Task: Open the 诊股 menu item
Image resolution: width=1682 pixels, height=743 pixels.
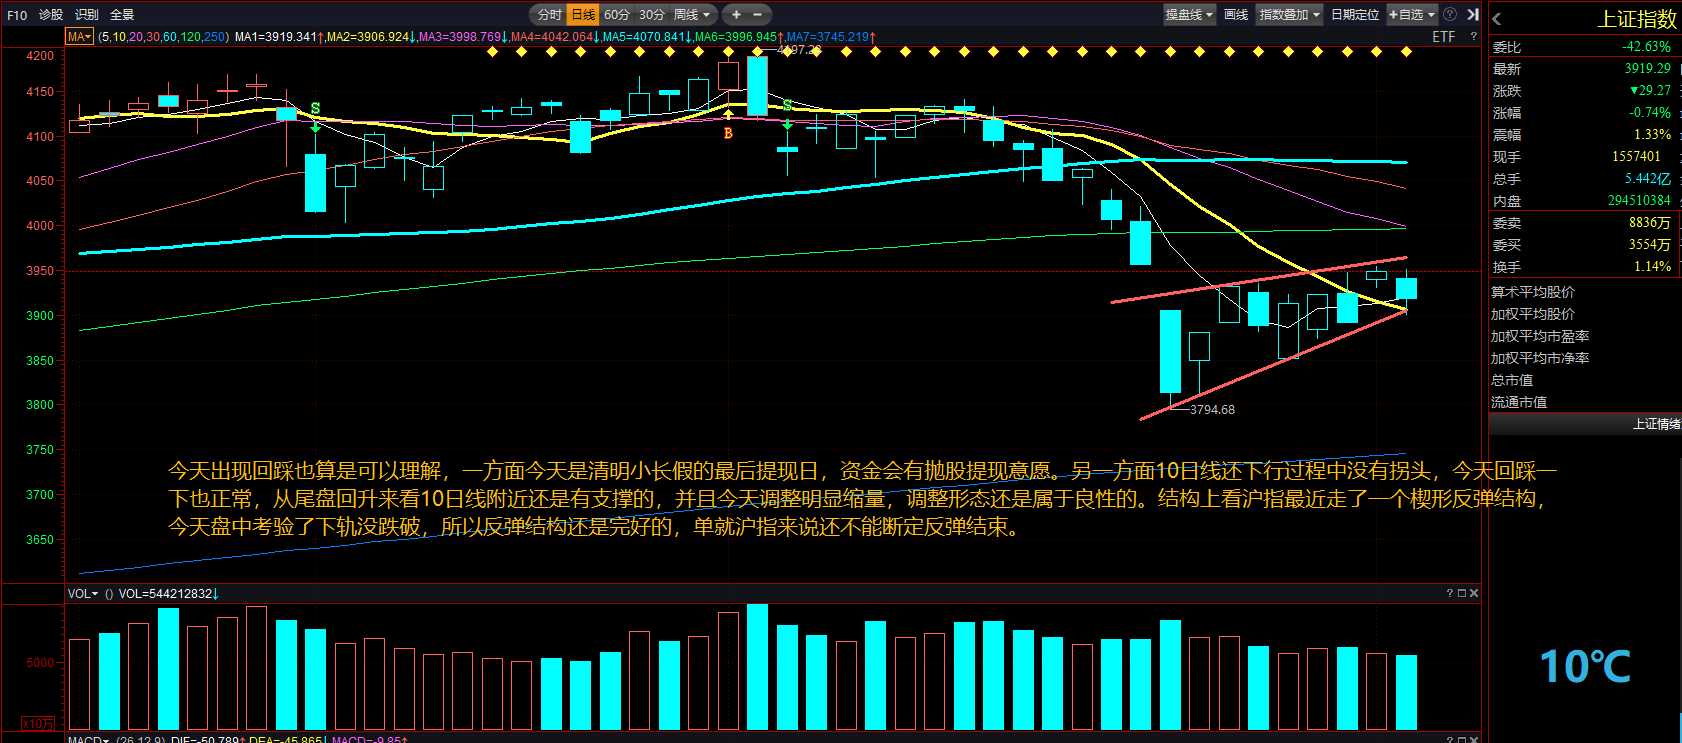Action: 51,15
